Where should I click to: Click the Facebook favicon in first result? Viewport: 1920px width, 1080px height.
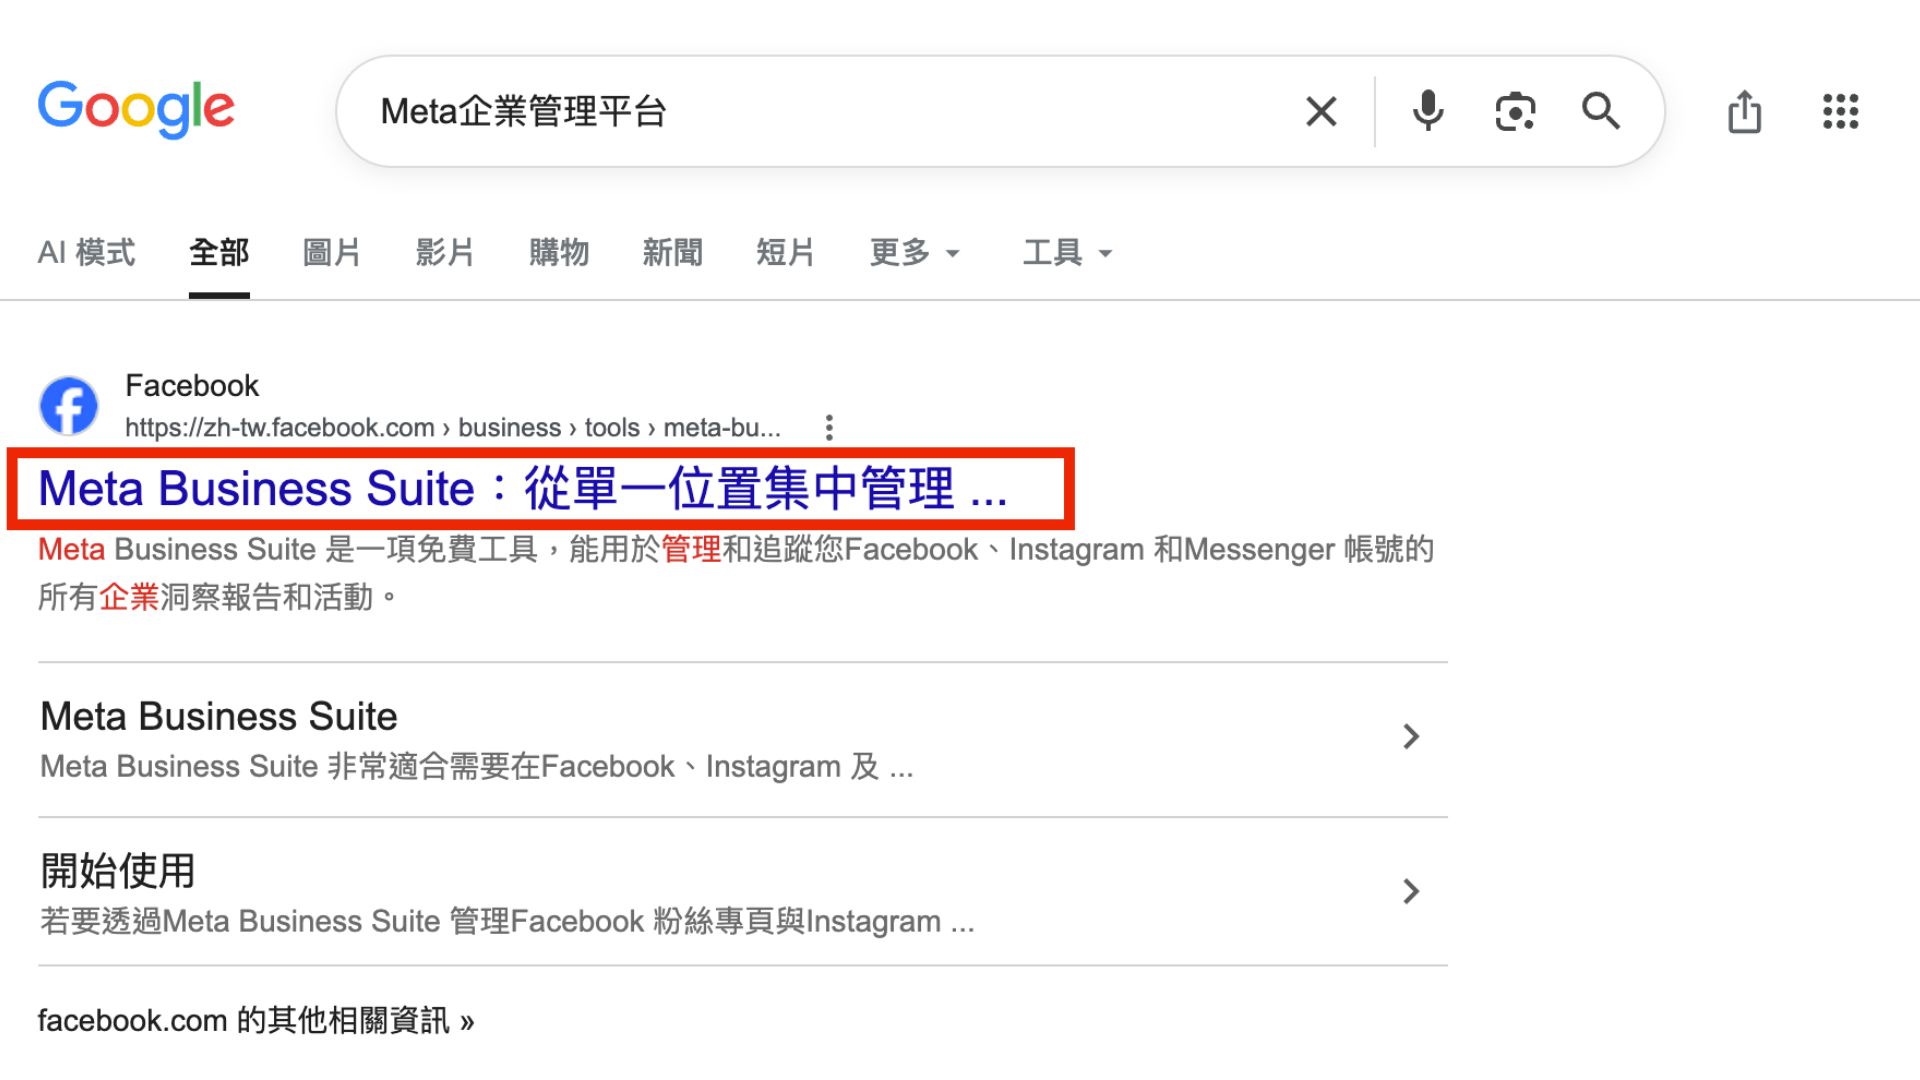pyautogui.click(x=68, y=405)
